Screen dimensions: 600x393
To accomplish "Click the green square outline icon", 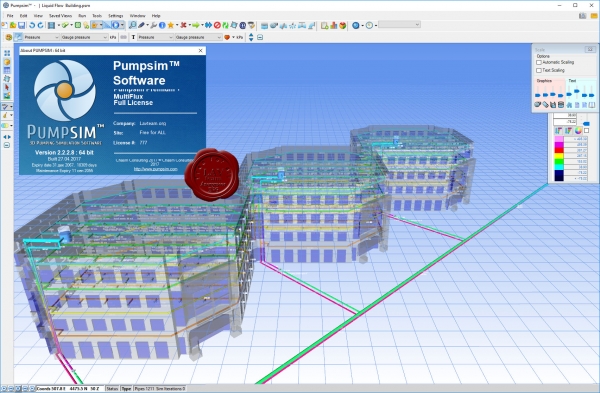I will tap(78, 25).
